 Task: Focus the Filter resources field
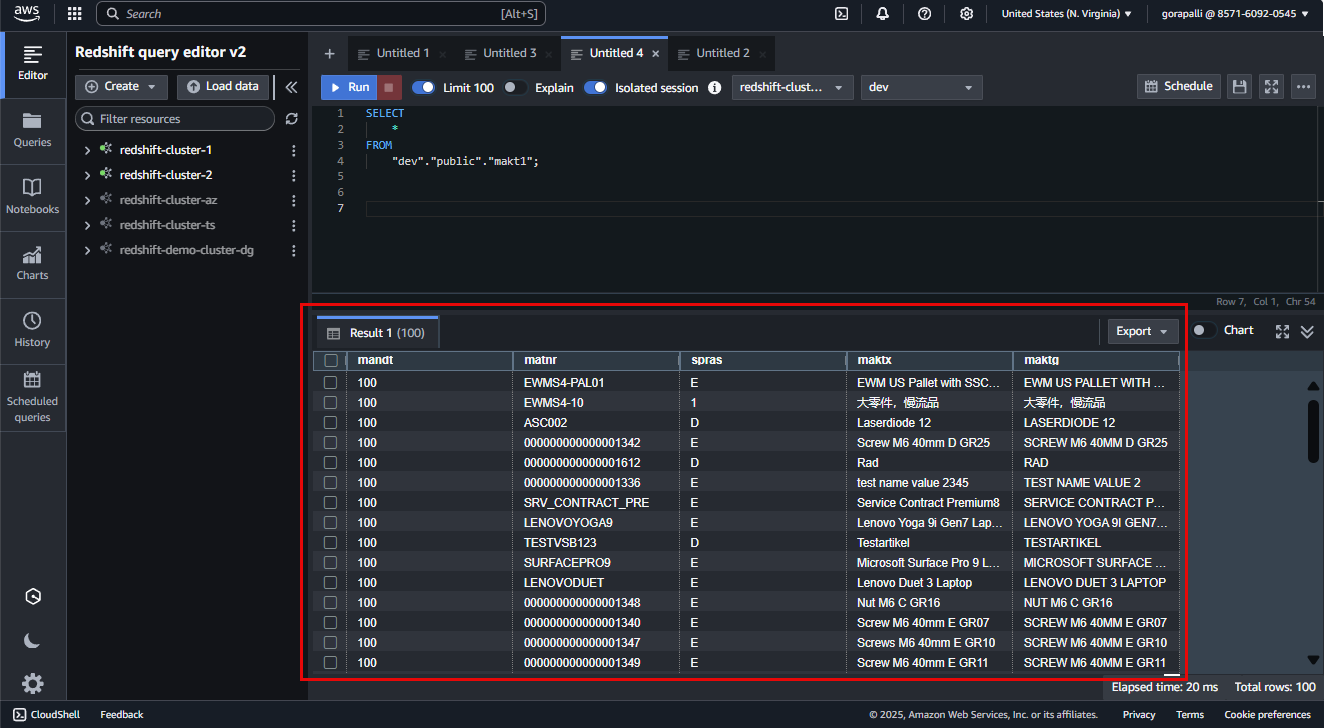pos(175,119)
